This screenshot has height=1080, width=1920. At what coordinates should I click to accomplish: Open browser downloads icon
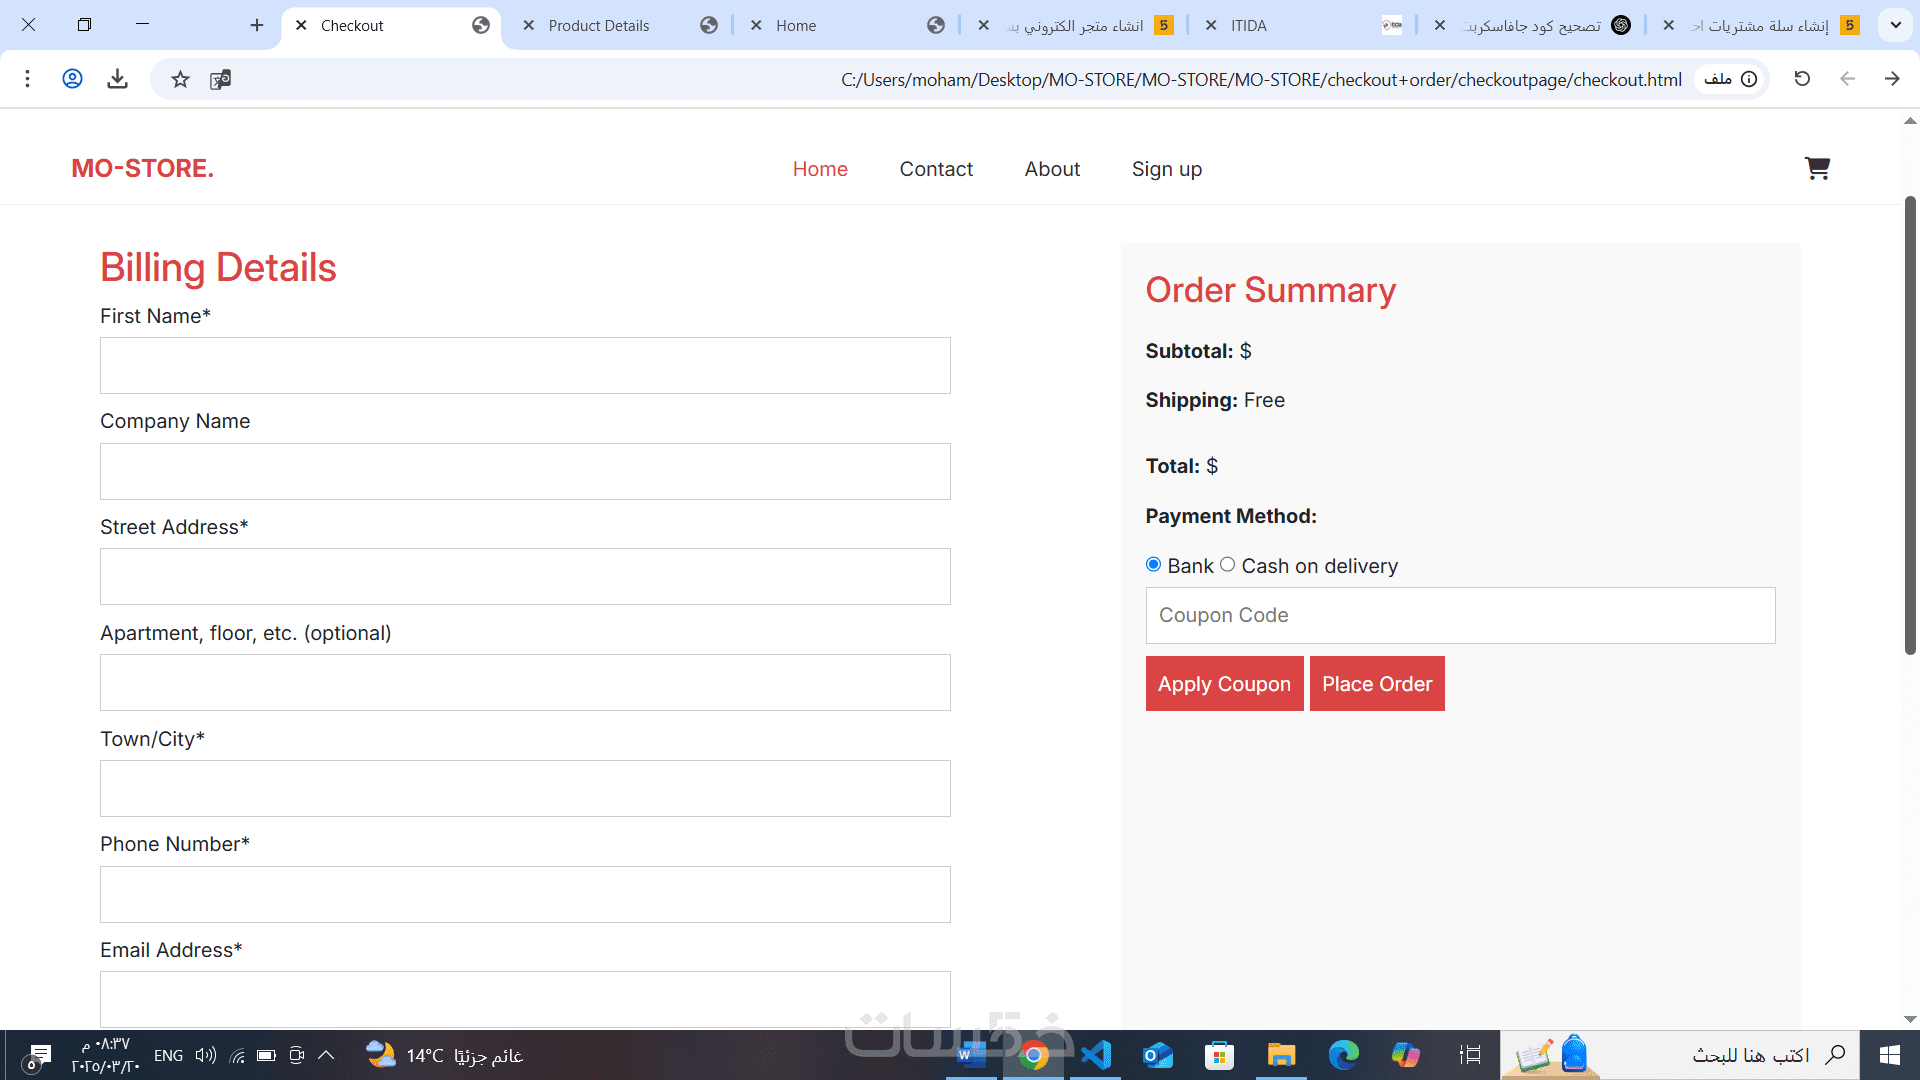click(x=117, y=79)
